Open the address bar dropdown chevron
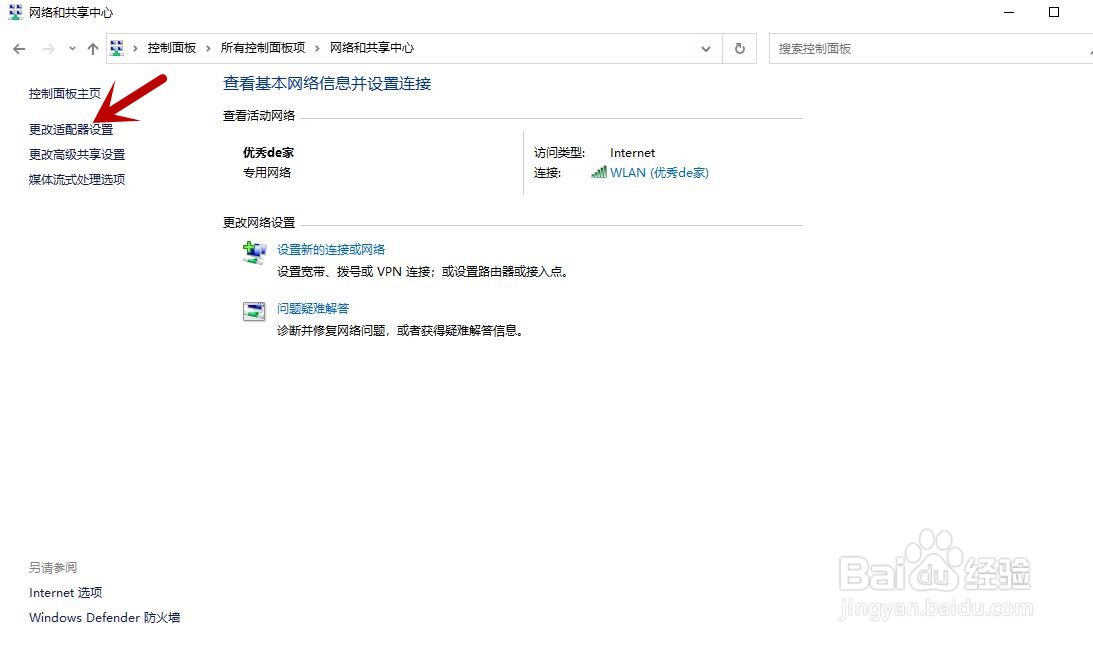 [x=706, y=48]
